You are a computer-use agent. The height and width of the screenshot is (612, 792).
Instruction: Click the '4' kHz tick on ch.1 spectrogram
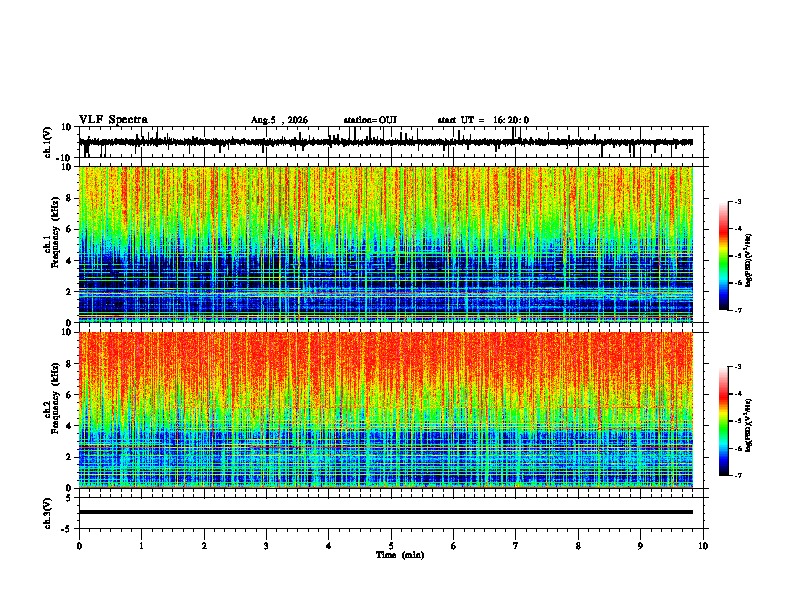(70, 261)
